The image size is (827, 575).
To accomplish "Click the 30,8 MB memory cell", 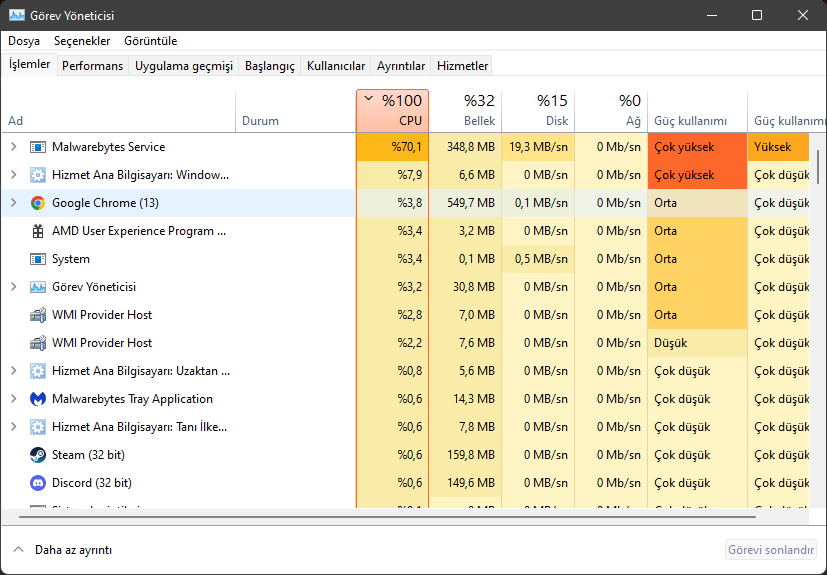I will coord(465,287).
